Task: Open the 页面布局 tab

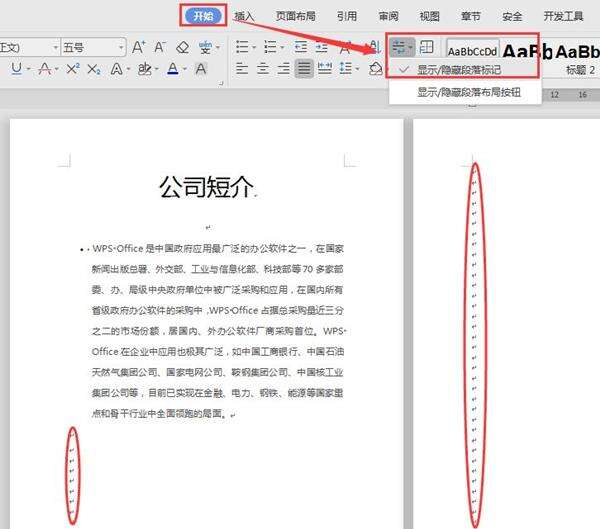Action: [297, 16]
